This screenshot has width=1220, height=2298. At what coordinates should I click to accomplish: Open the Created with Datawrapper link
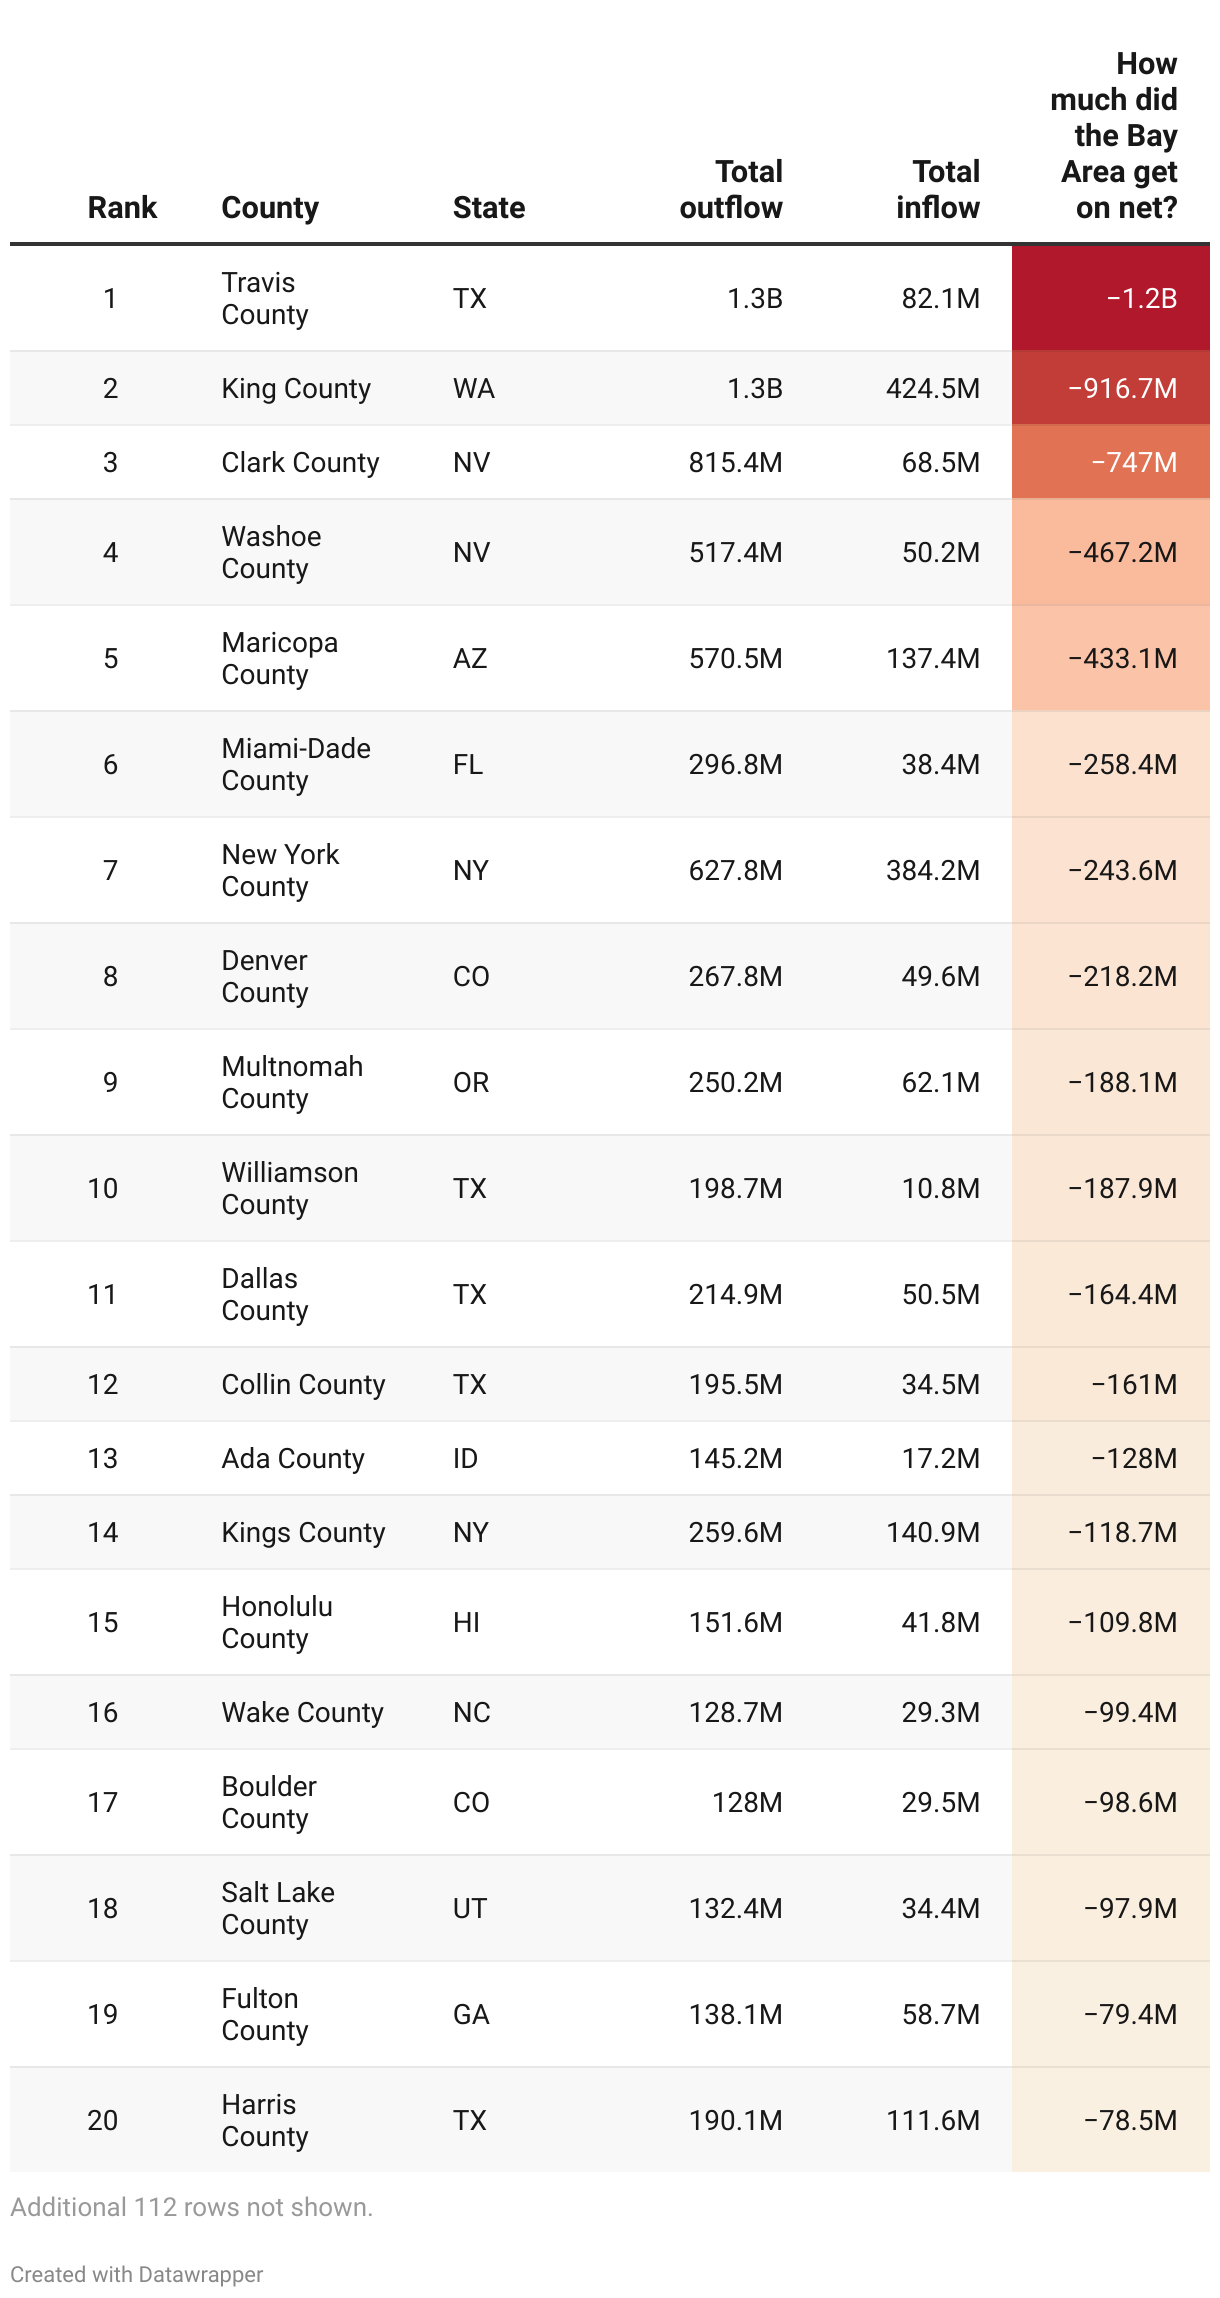pos(137,2274)
